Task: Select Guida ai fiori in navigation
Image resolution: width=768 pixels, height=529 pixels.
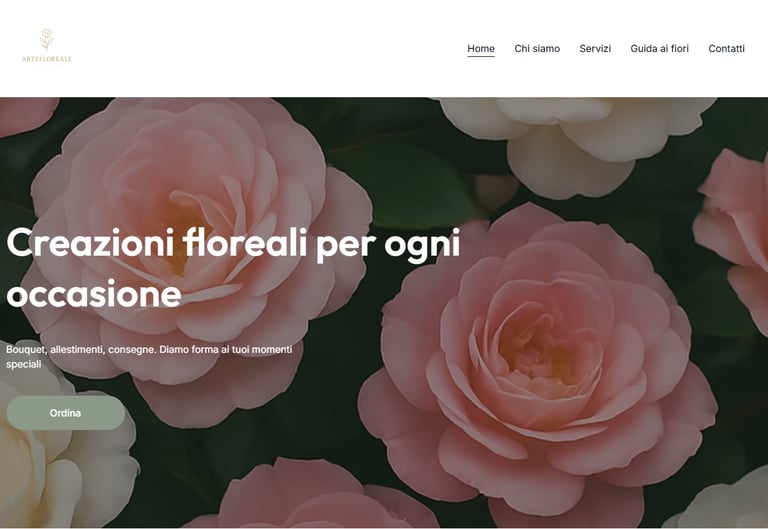Action: 659,48
